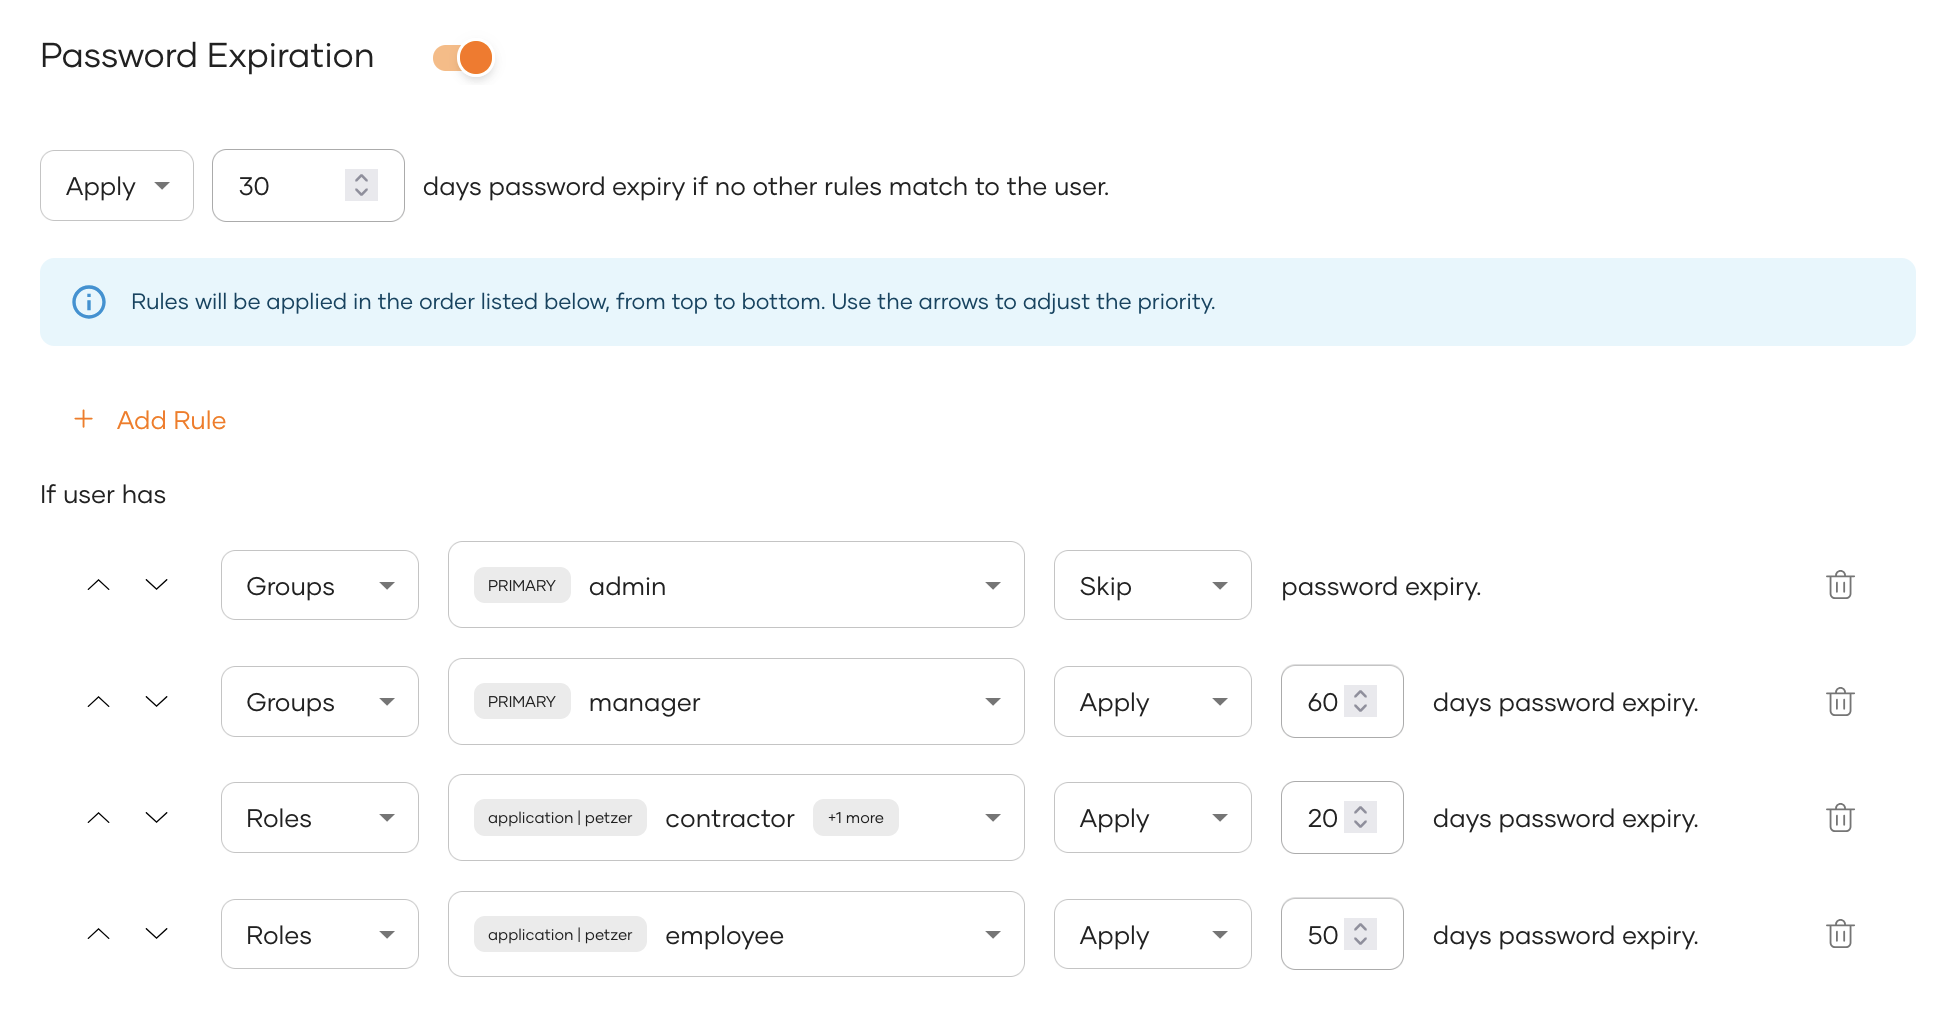
Task: Remove the contractor role rule
Action: [1840, 817]
